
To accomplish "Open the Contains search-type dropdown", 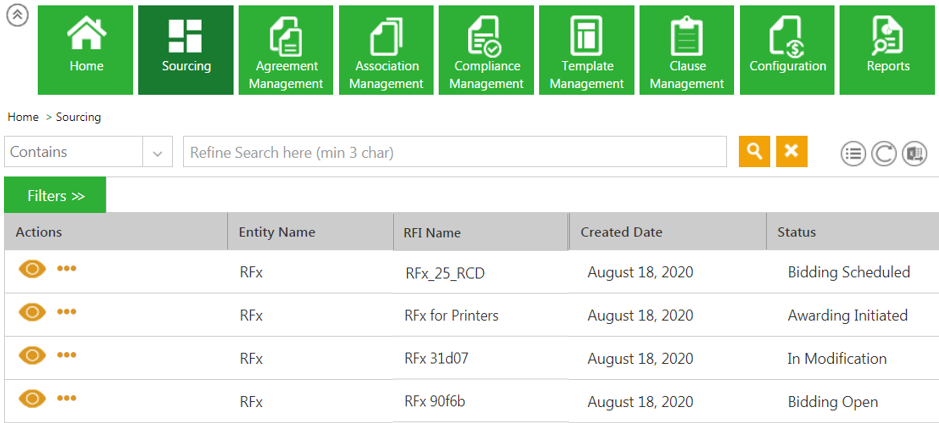I will [157, 153].
